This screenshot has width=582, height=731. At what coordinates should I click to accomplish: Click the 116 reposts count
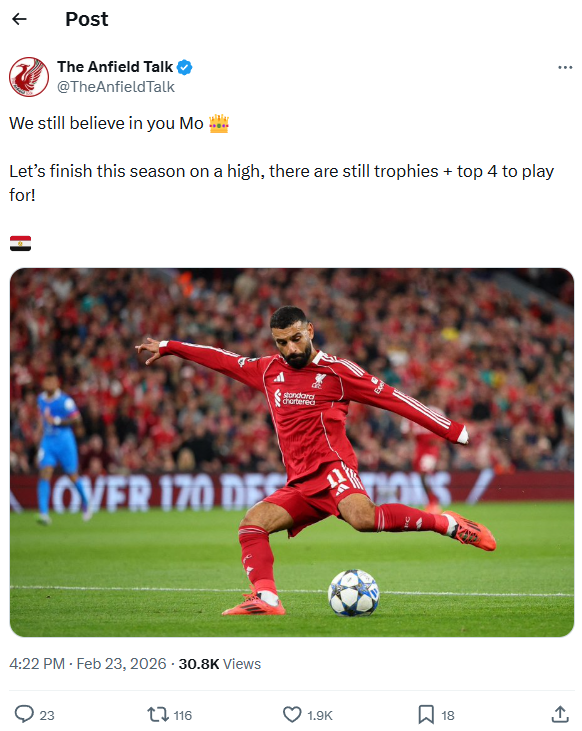click(x=183, y=715)
